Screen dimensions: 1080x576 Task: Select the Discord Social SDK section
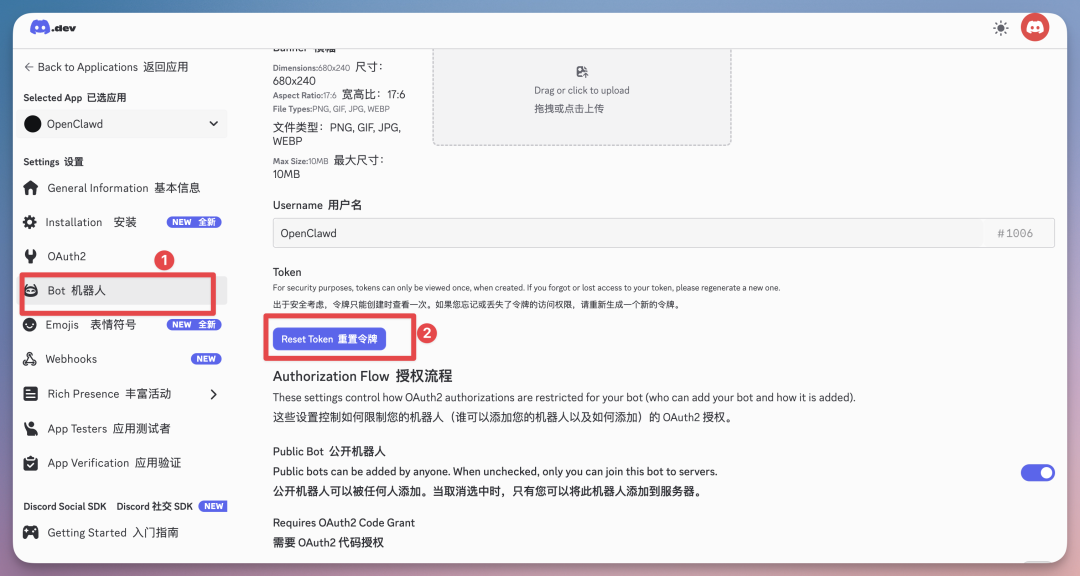click(x=64, y=506)
